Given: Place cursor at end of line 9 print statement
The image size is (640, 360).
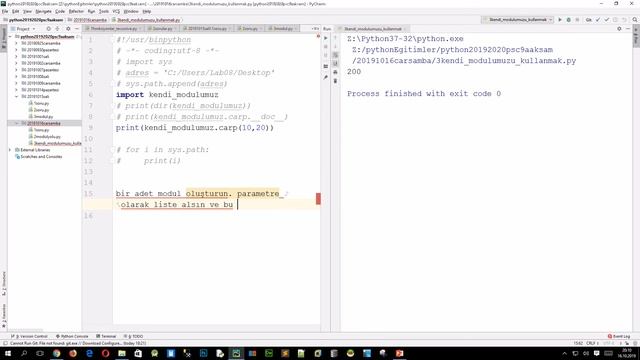Looking at the screenshot, I should pyautogui.click(x=274, y=128).
